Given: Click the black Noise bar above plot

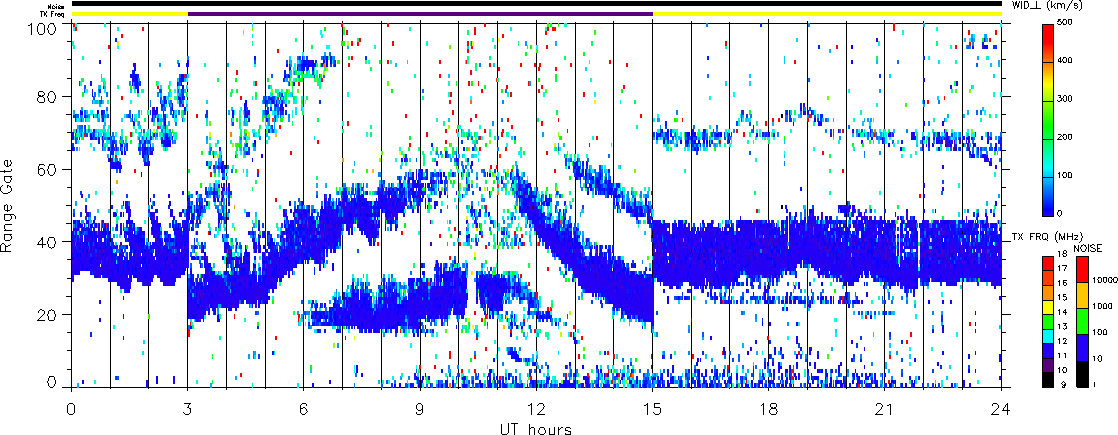Looking at the screenshot, I should click(x=536, y=5).
